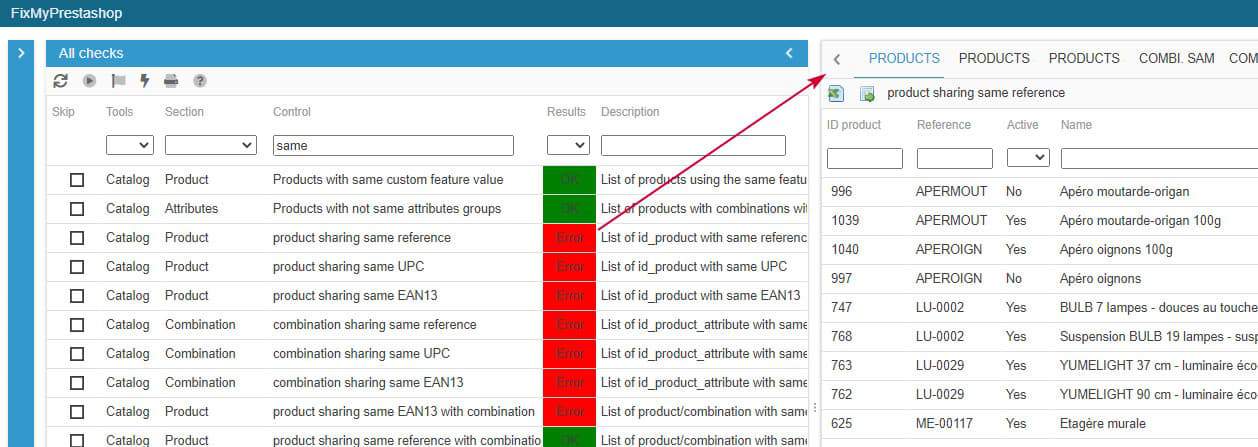Open the Section filter dropdown
This screenshot has width=1258, height=447.
point(210,146)
